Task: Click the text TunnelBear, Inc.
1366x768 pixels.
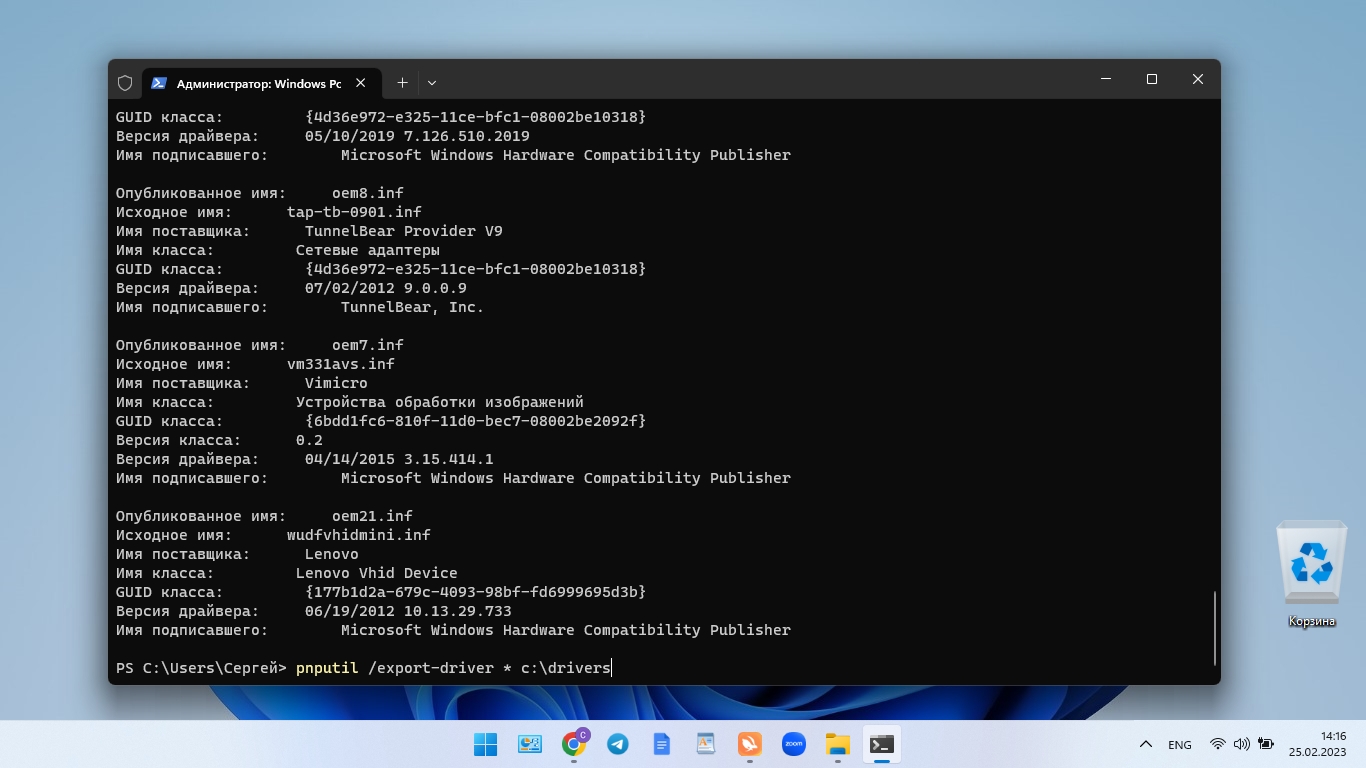Action: pyautogui.click(x=413, y=307)
